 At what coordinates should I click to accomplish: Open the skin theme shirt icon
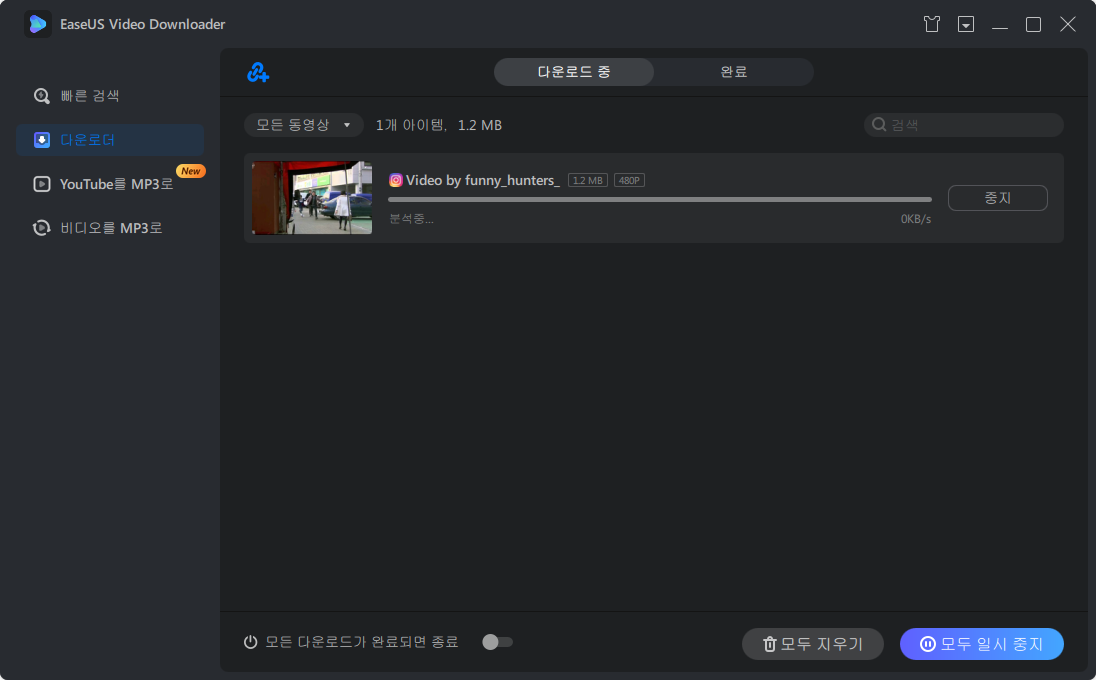click(931, 24)
